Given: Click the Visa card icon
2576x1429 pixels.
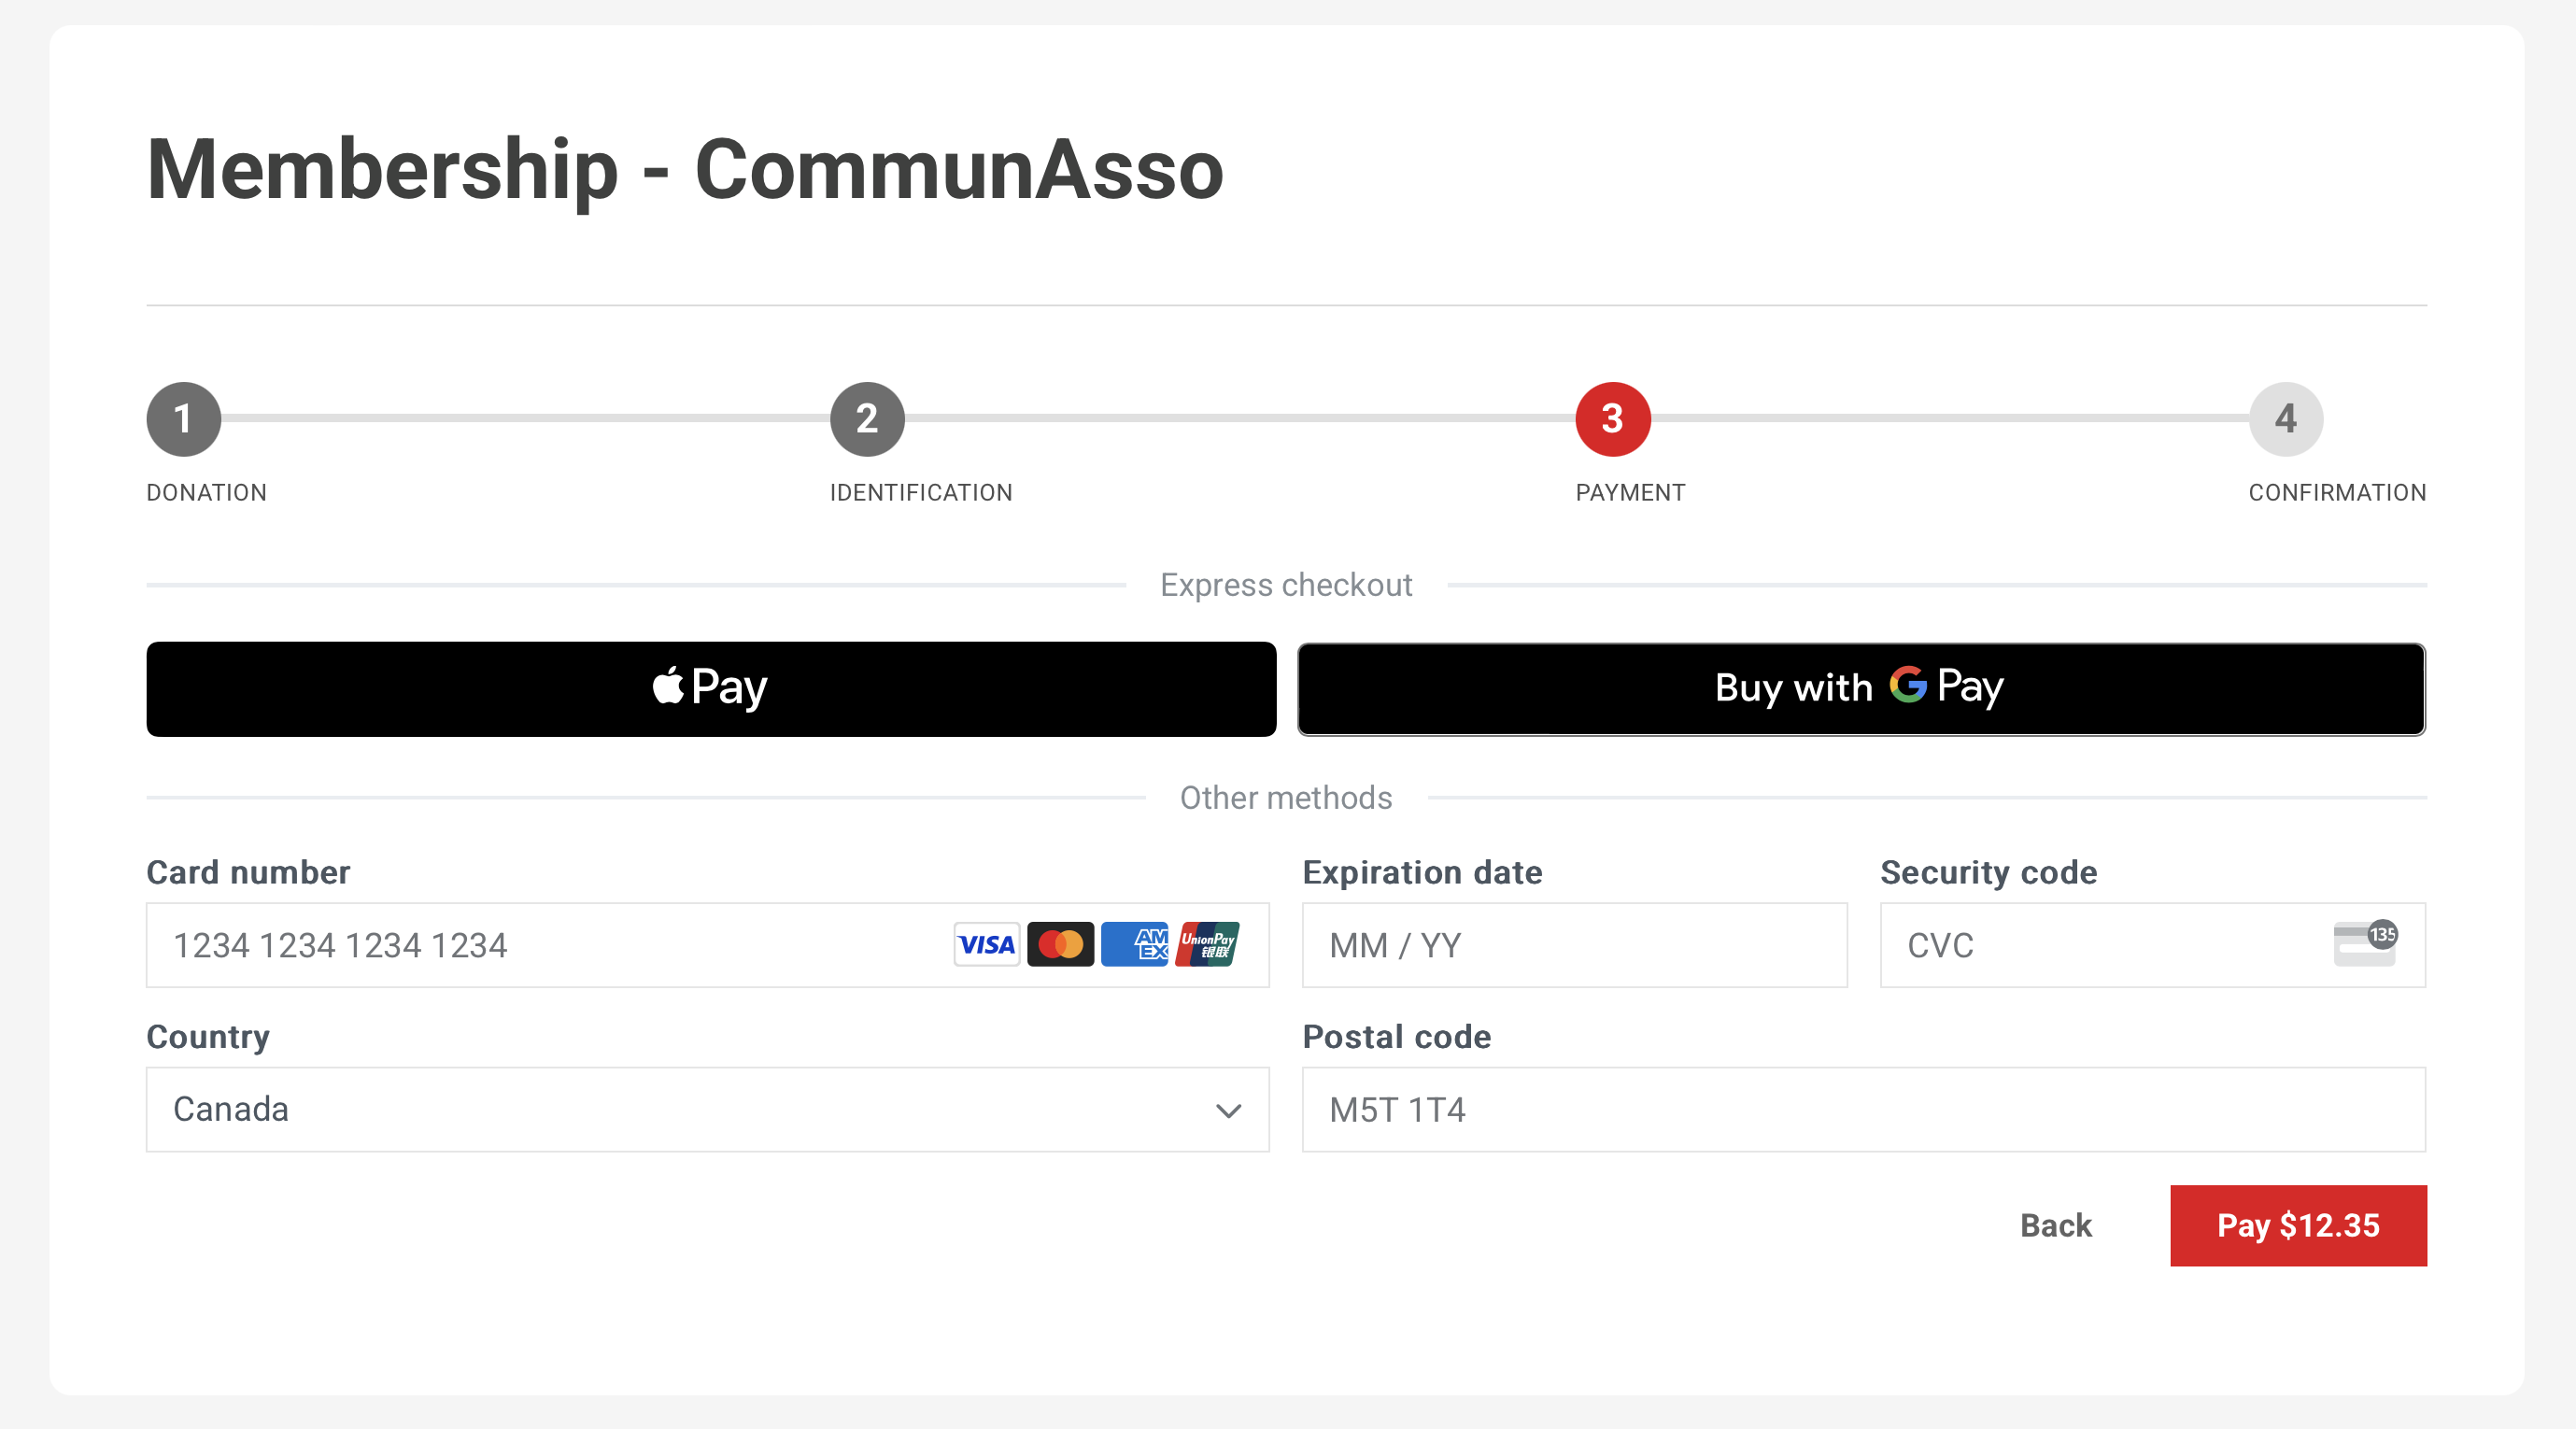Looking at the screenshot, I should [986, 944].
